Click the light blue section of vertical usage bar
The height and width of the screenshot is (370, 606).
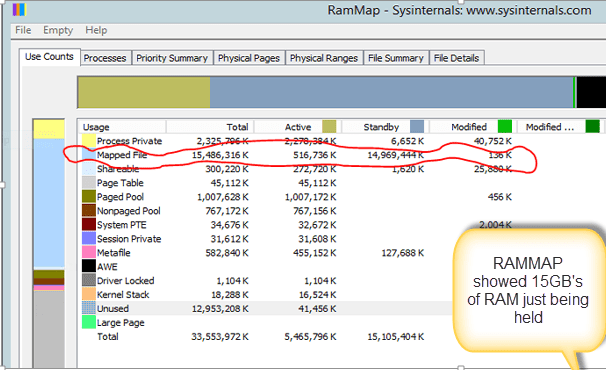pos(49,203)
